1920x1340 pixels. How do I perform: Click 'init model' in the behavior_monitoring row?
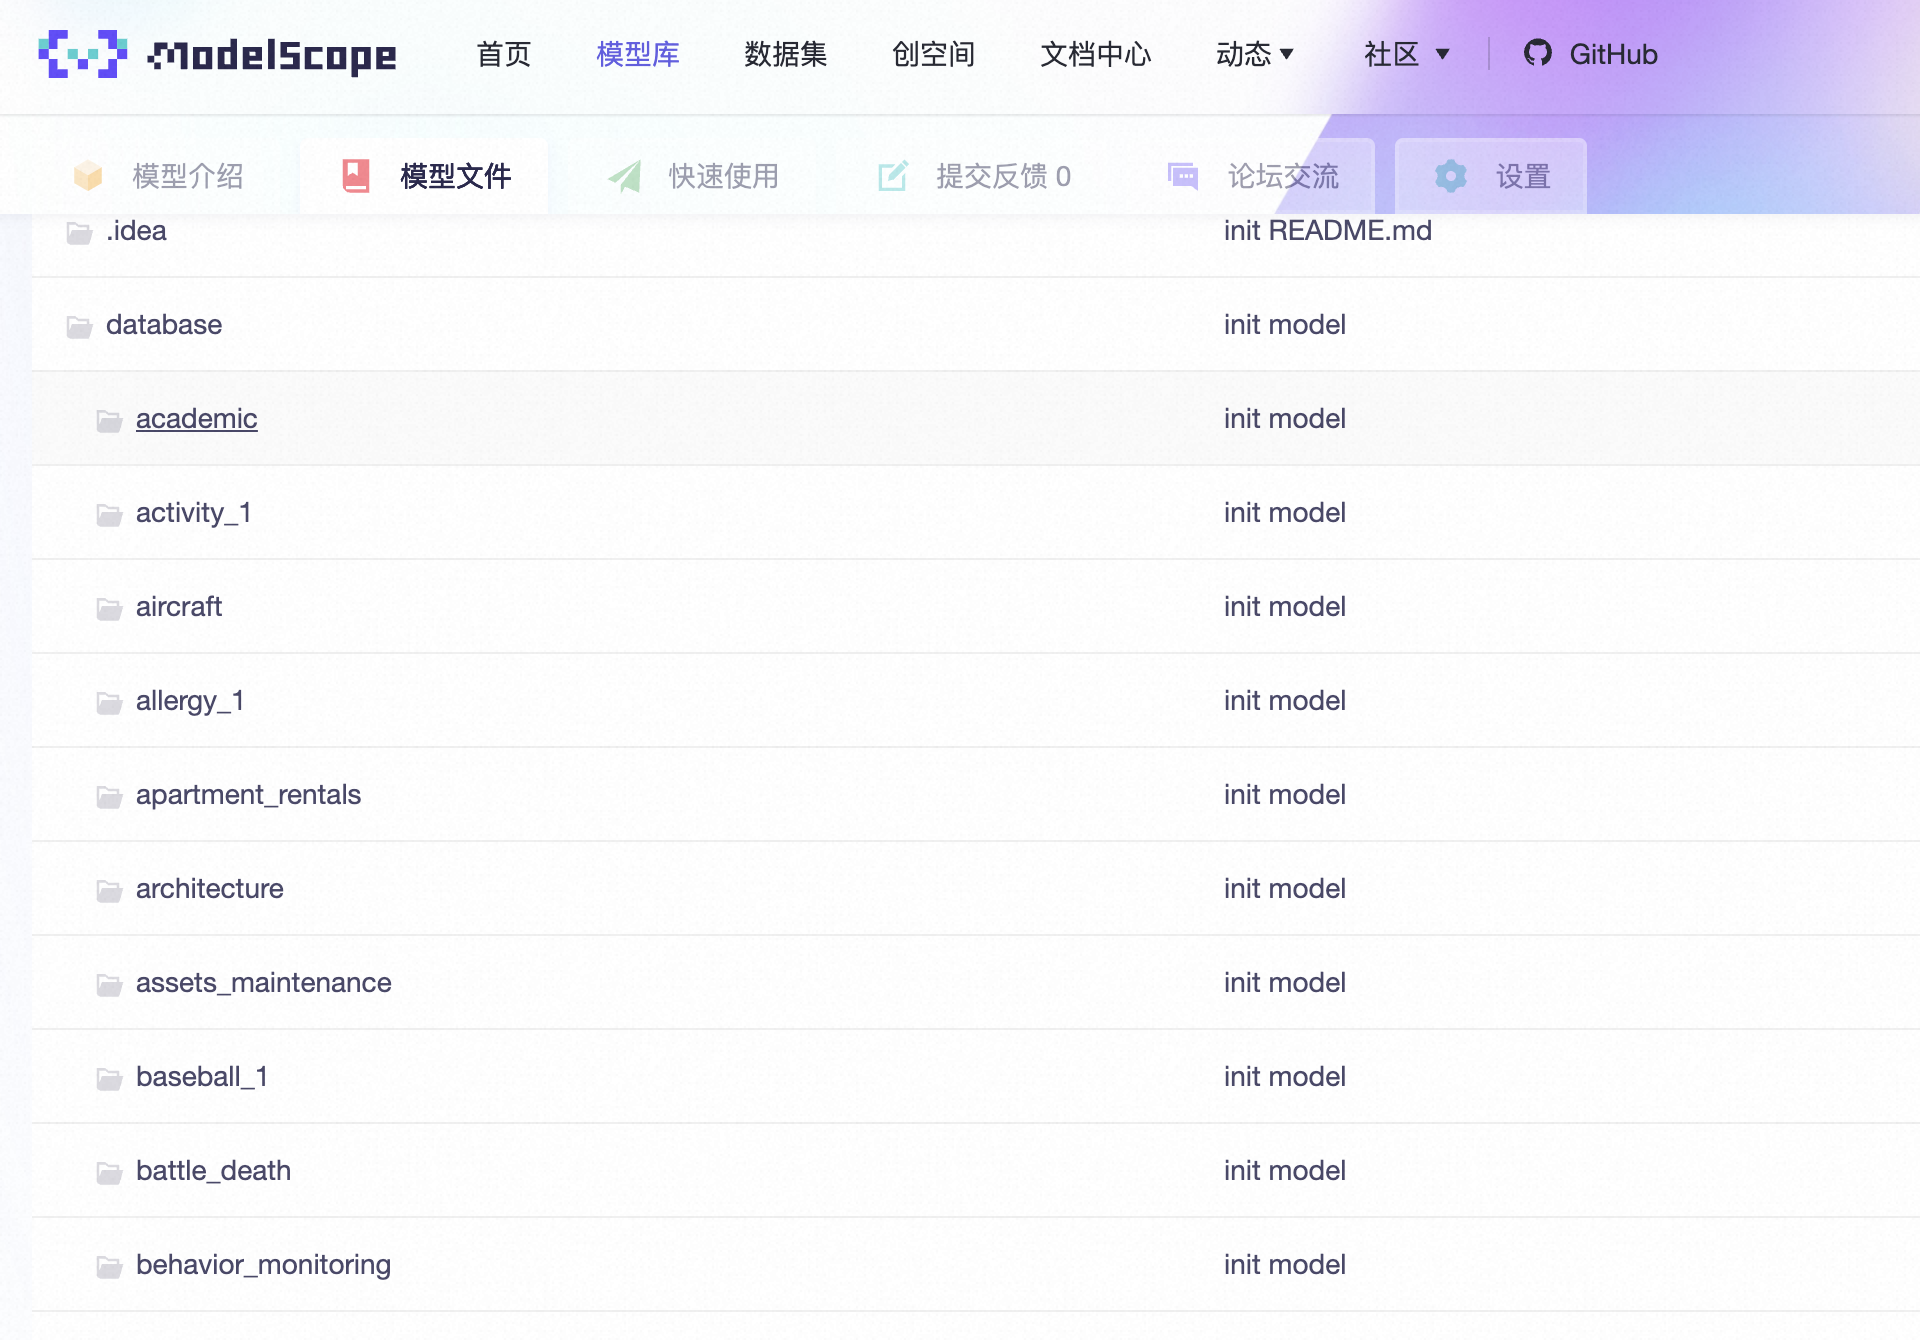(x=1285, y=1265)
